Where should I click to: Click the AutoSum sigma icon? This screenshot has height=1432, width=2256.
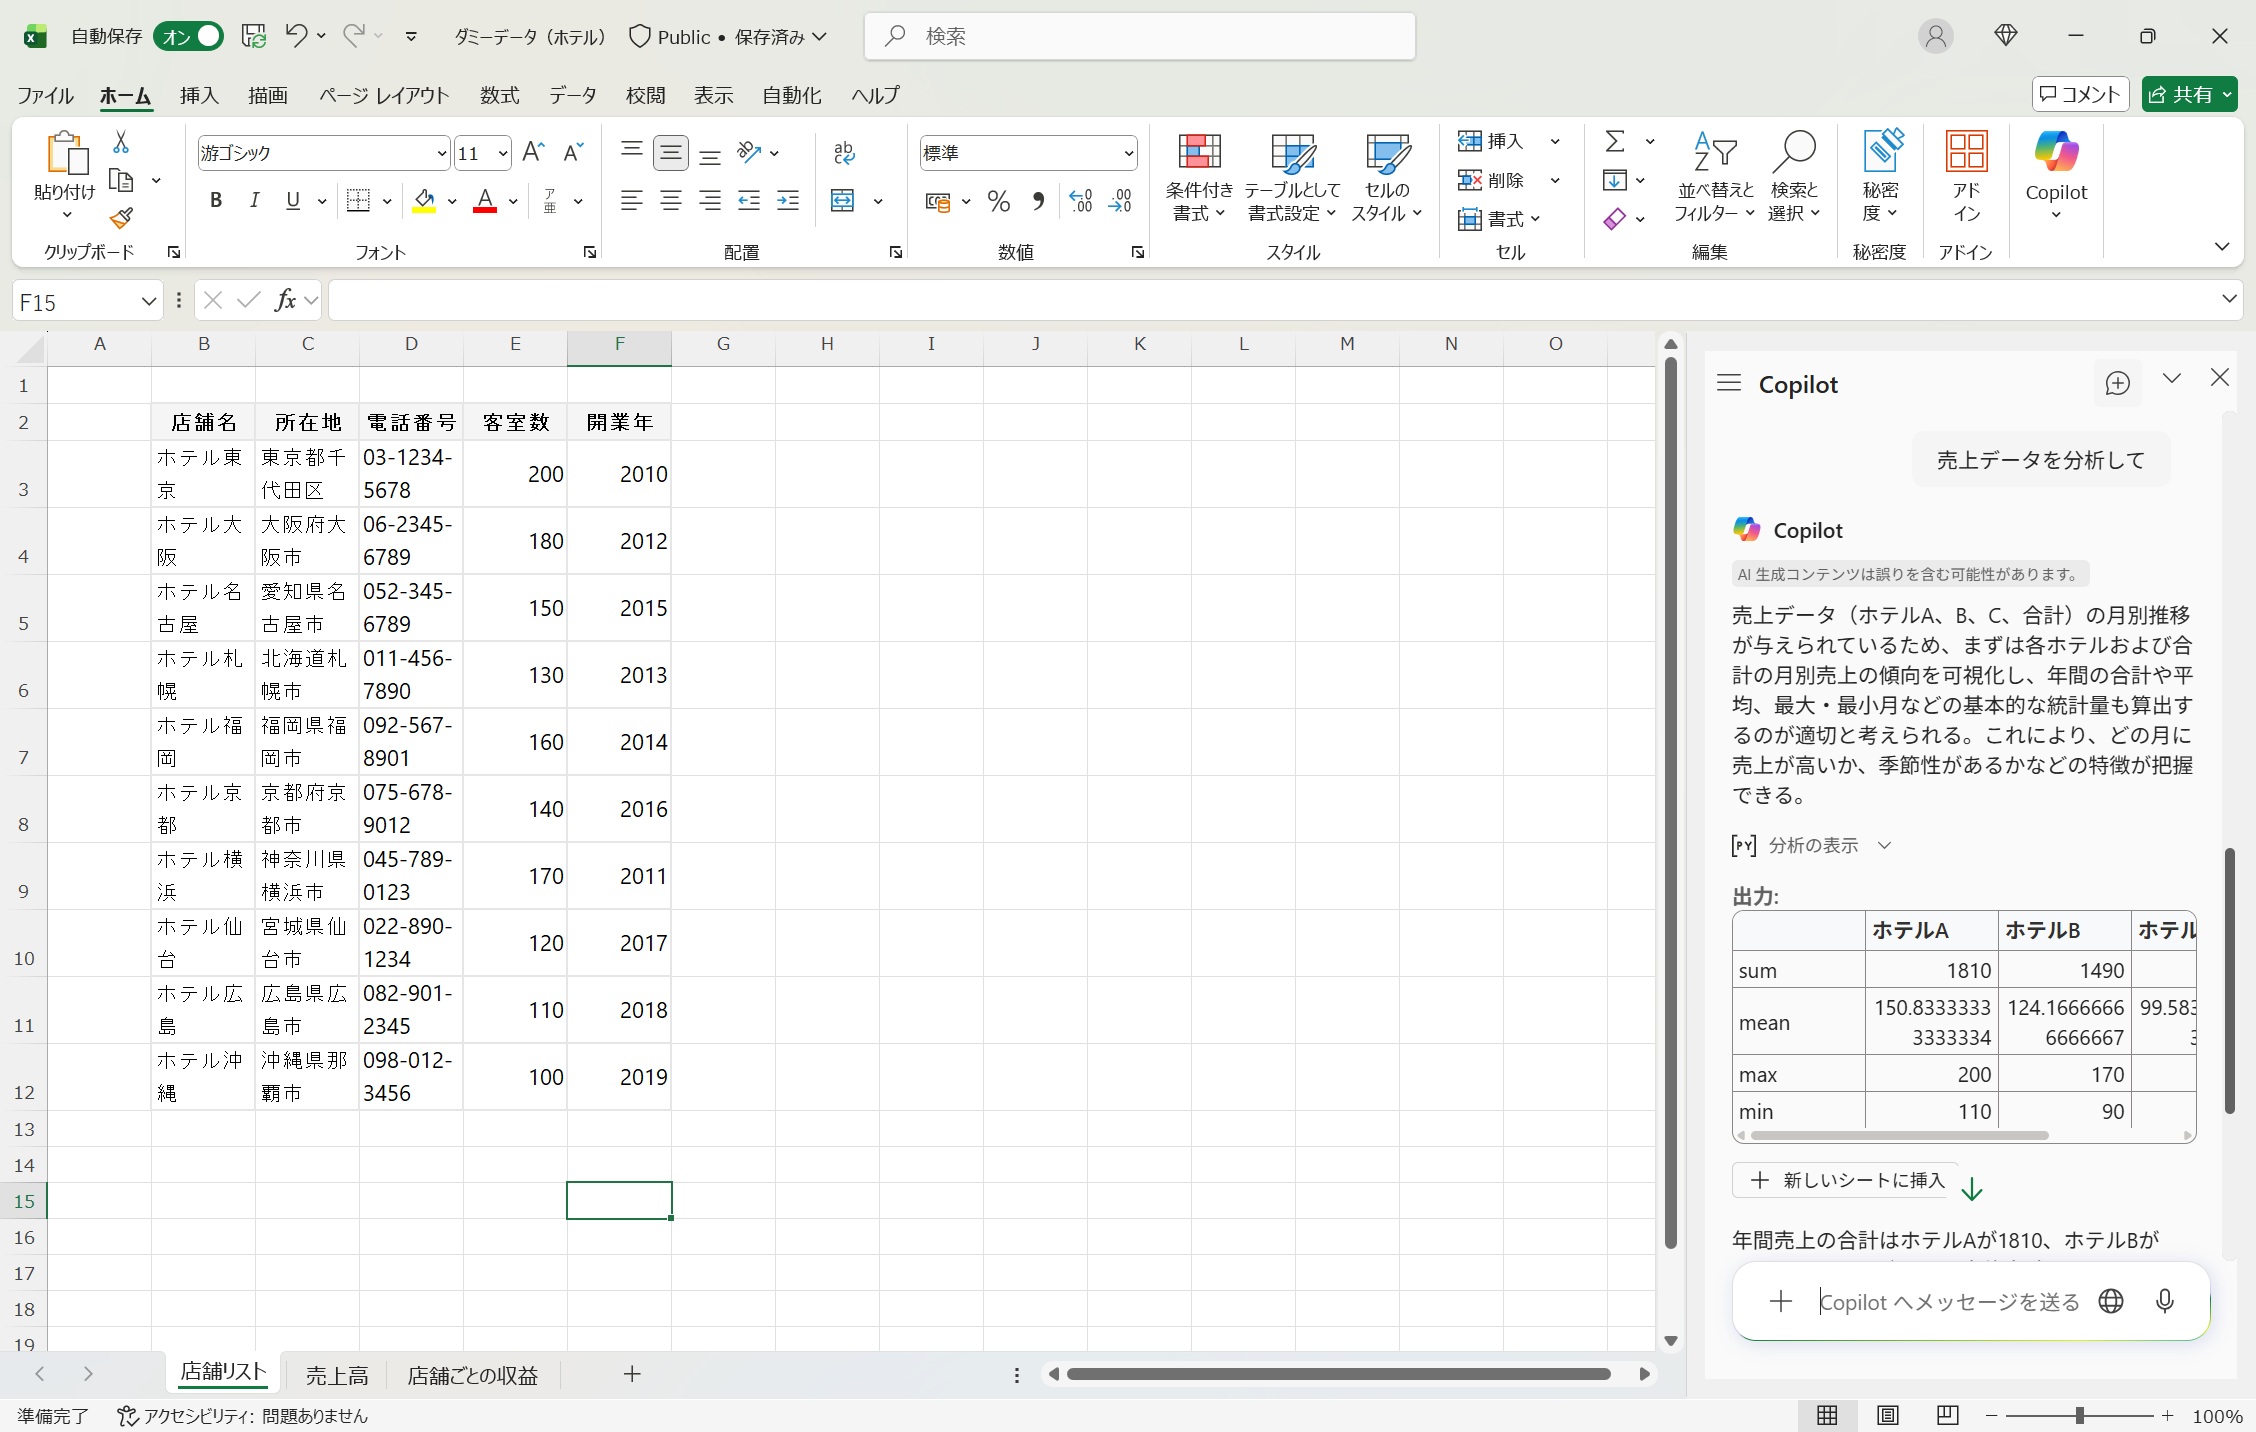pyautogui.click(x=1614, y=142)
